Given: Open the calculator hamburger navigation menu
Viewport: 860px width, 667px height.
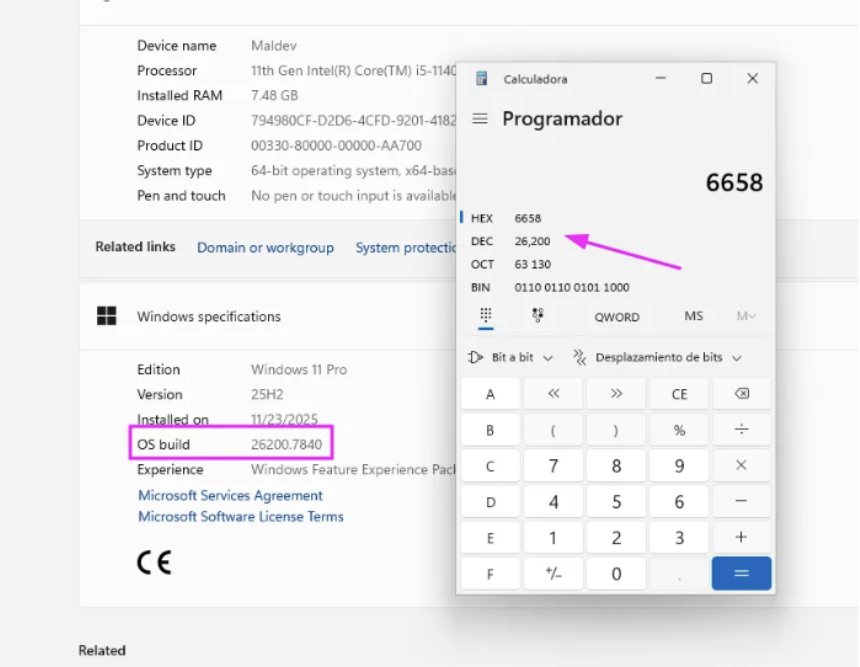Looking at the screenshot, I should (x=480, y=119).
